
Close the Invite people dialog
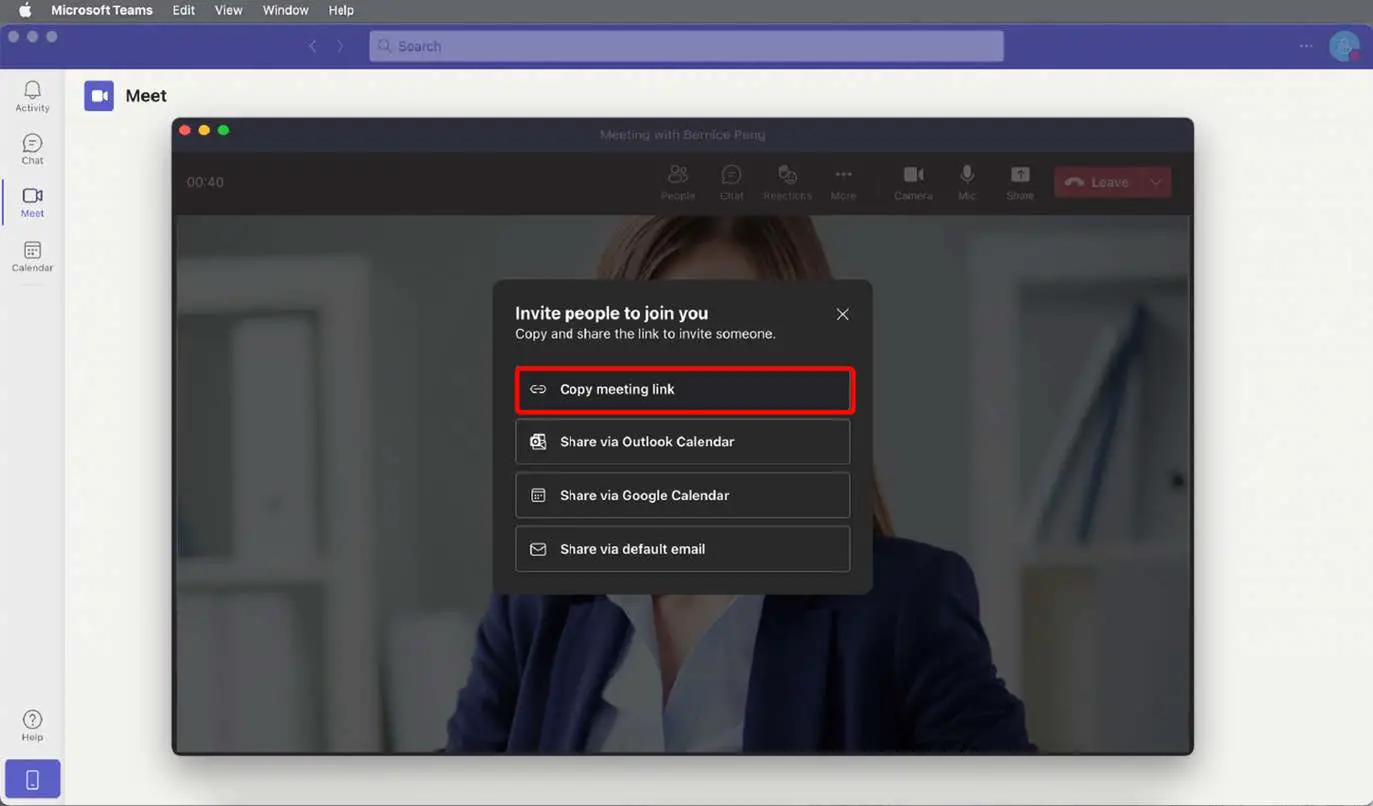pyautogui.click(x=843, y=314)
